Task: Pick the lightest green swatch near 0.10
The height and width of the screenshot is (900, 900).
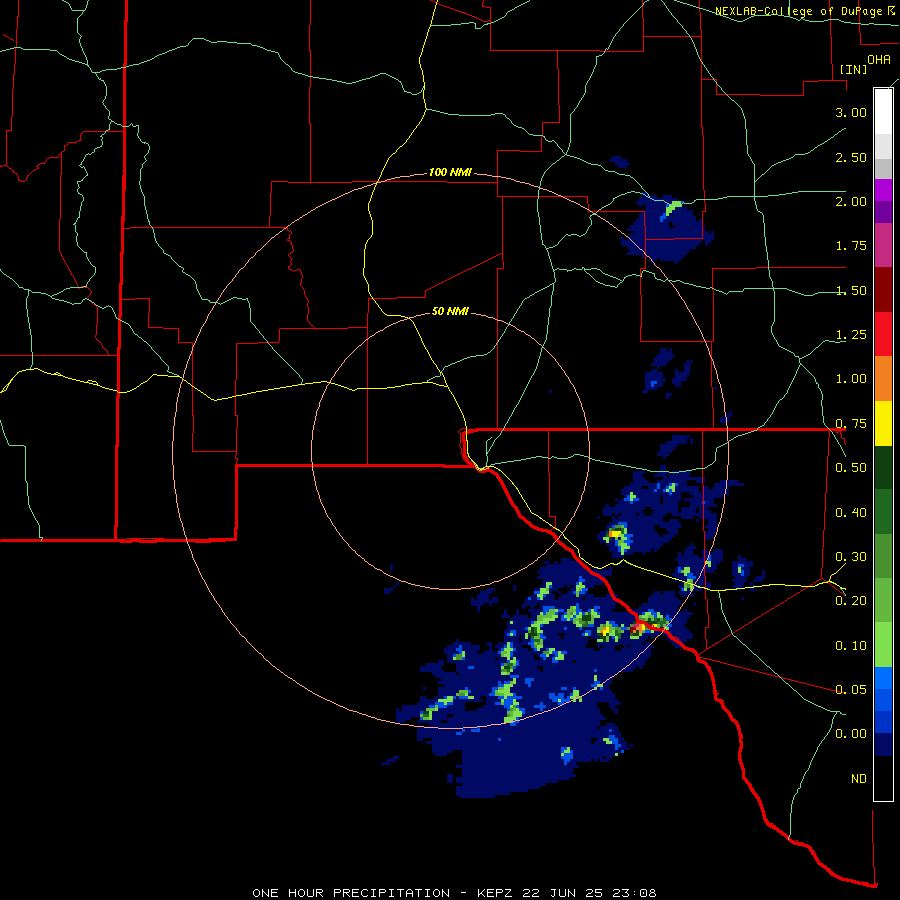Action: click(883, 645)
